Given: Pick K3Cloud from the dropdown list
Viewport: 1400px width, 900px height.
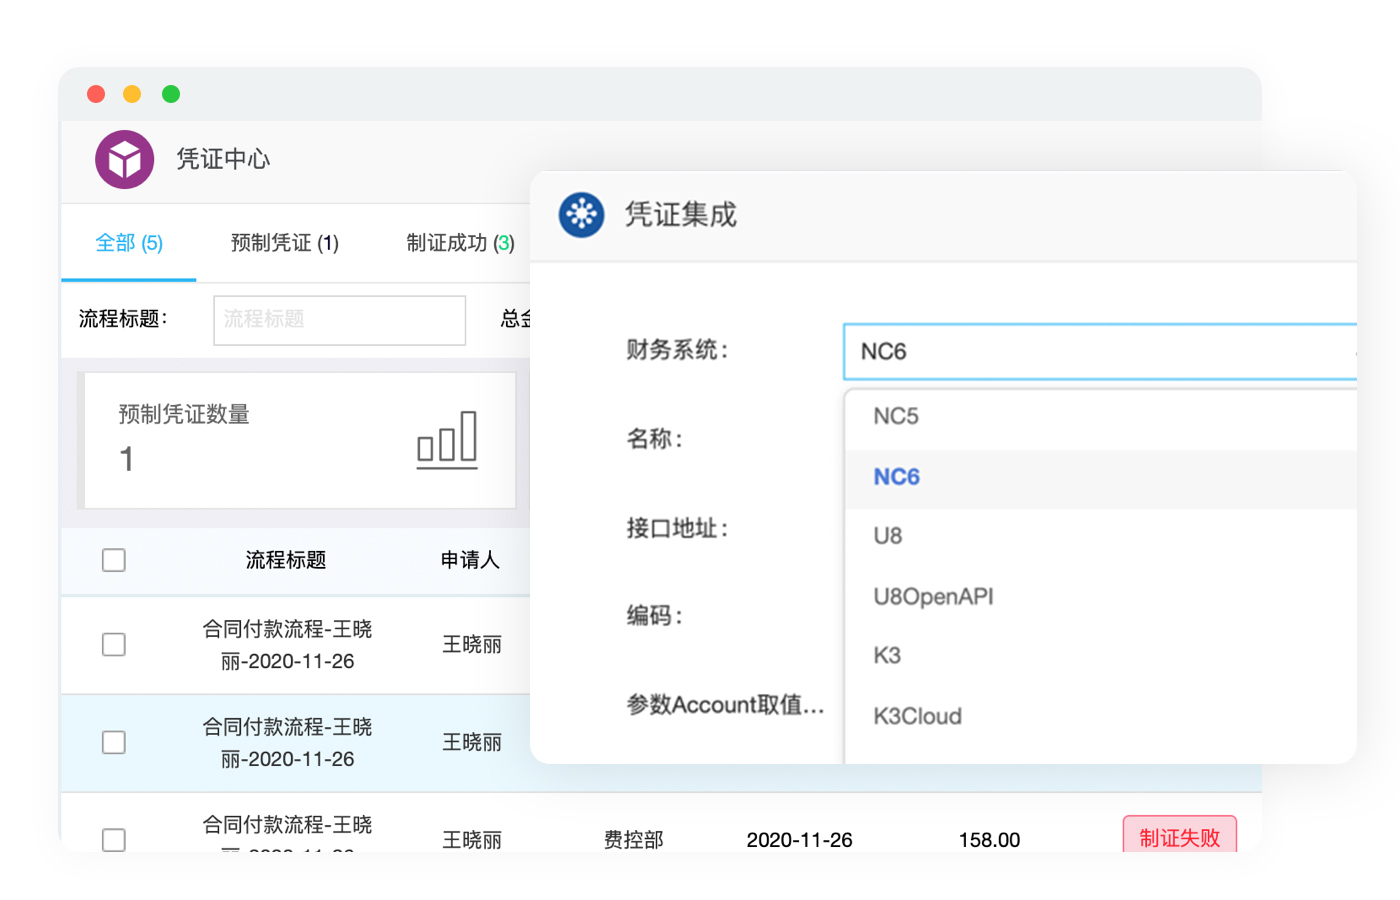Looking at the screenshot, I should point(1100,716).
